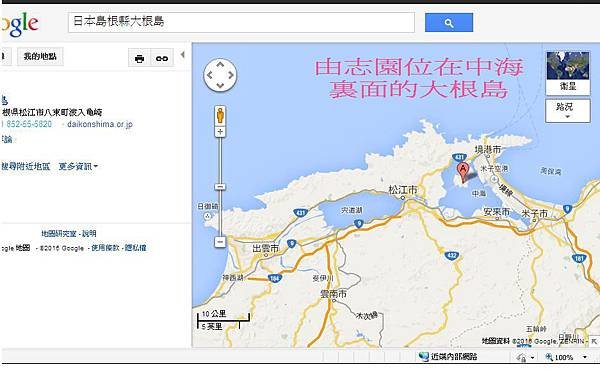
Task: Open the 路況 traffic dropdown
Action: (x=567, y=111)
